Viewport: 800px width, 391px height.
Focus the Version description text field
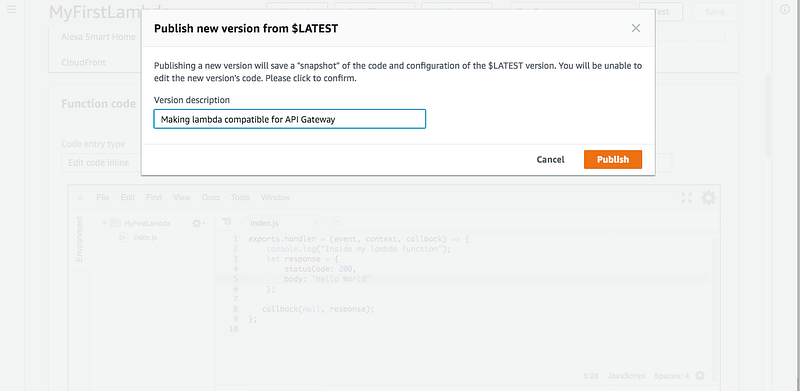(x=289, y=119)
